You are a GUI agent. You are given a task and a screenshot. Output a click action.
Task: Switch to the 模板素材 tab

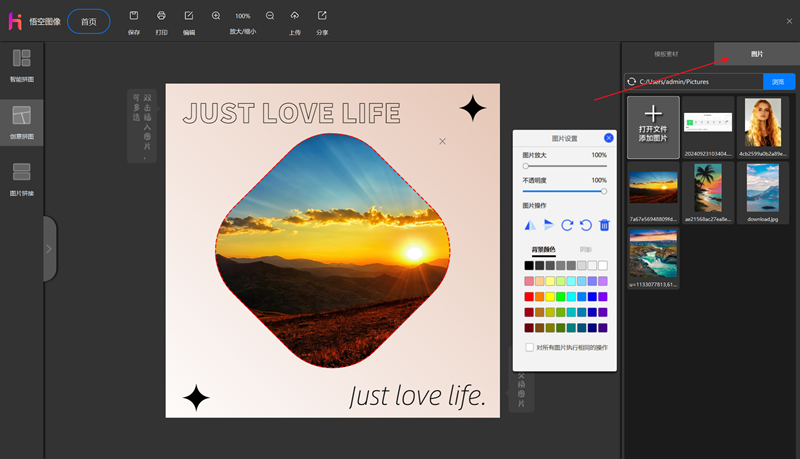666,54
